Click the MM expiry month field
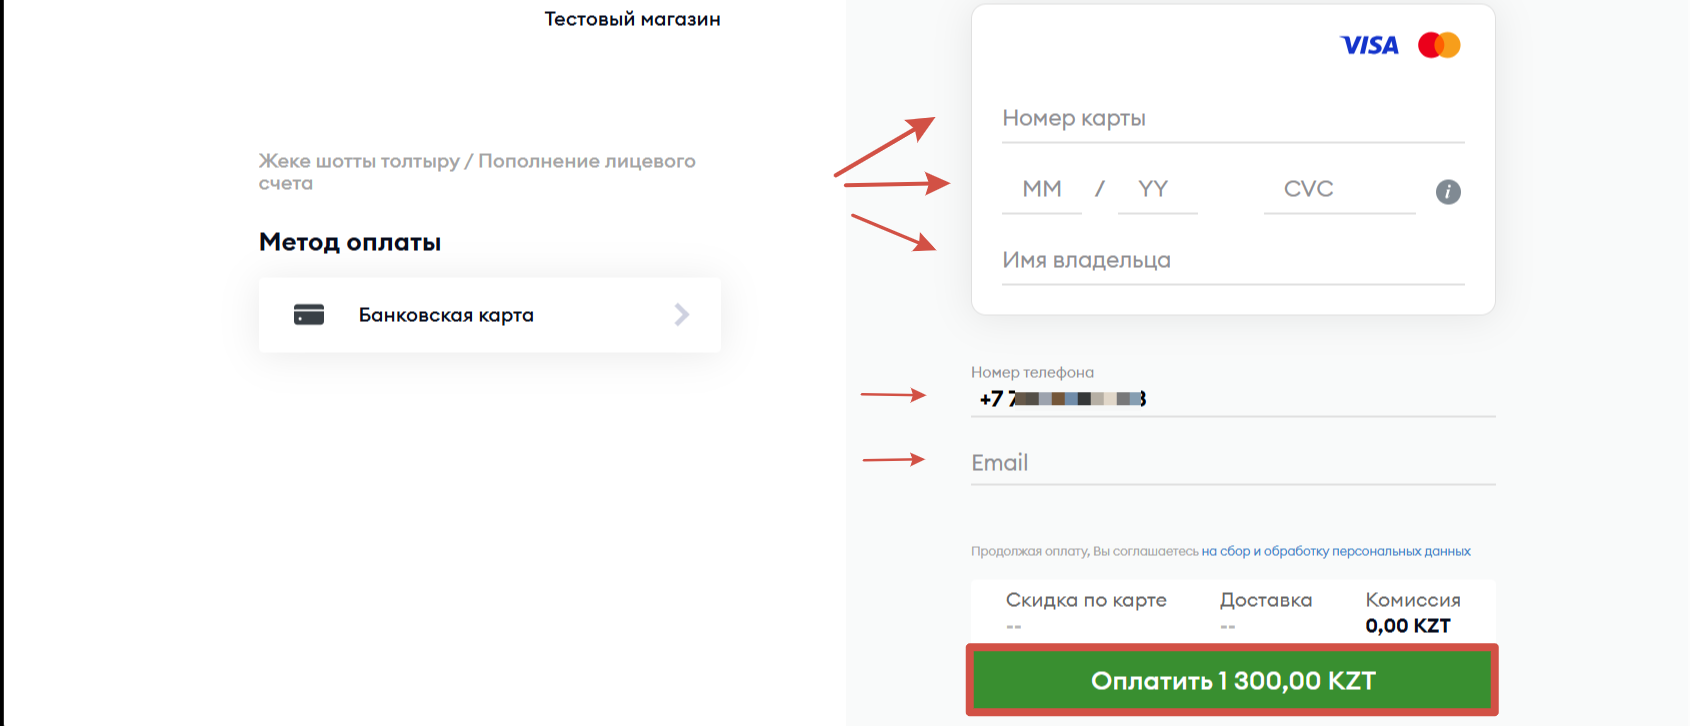This screenshot has height=726, width=1690. click(1042, 190)
